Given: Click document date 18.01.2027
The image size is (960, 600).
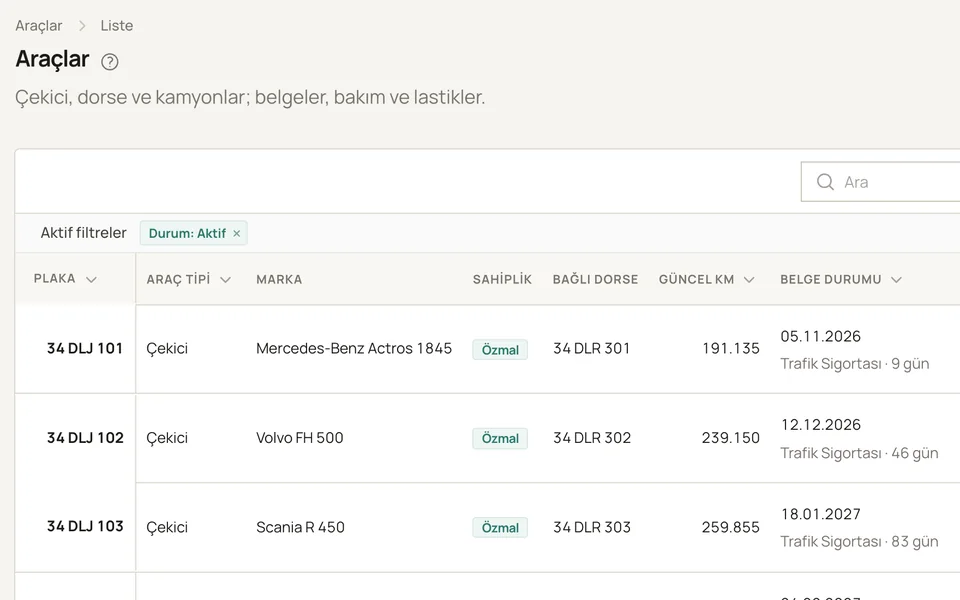Looking at the screenshot, I should pyautogui.click(x=820, y=514).
